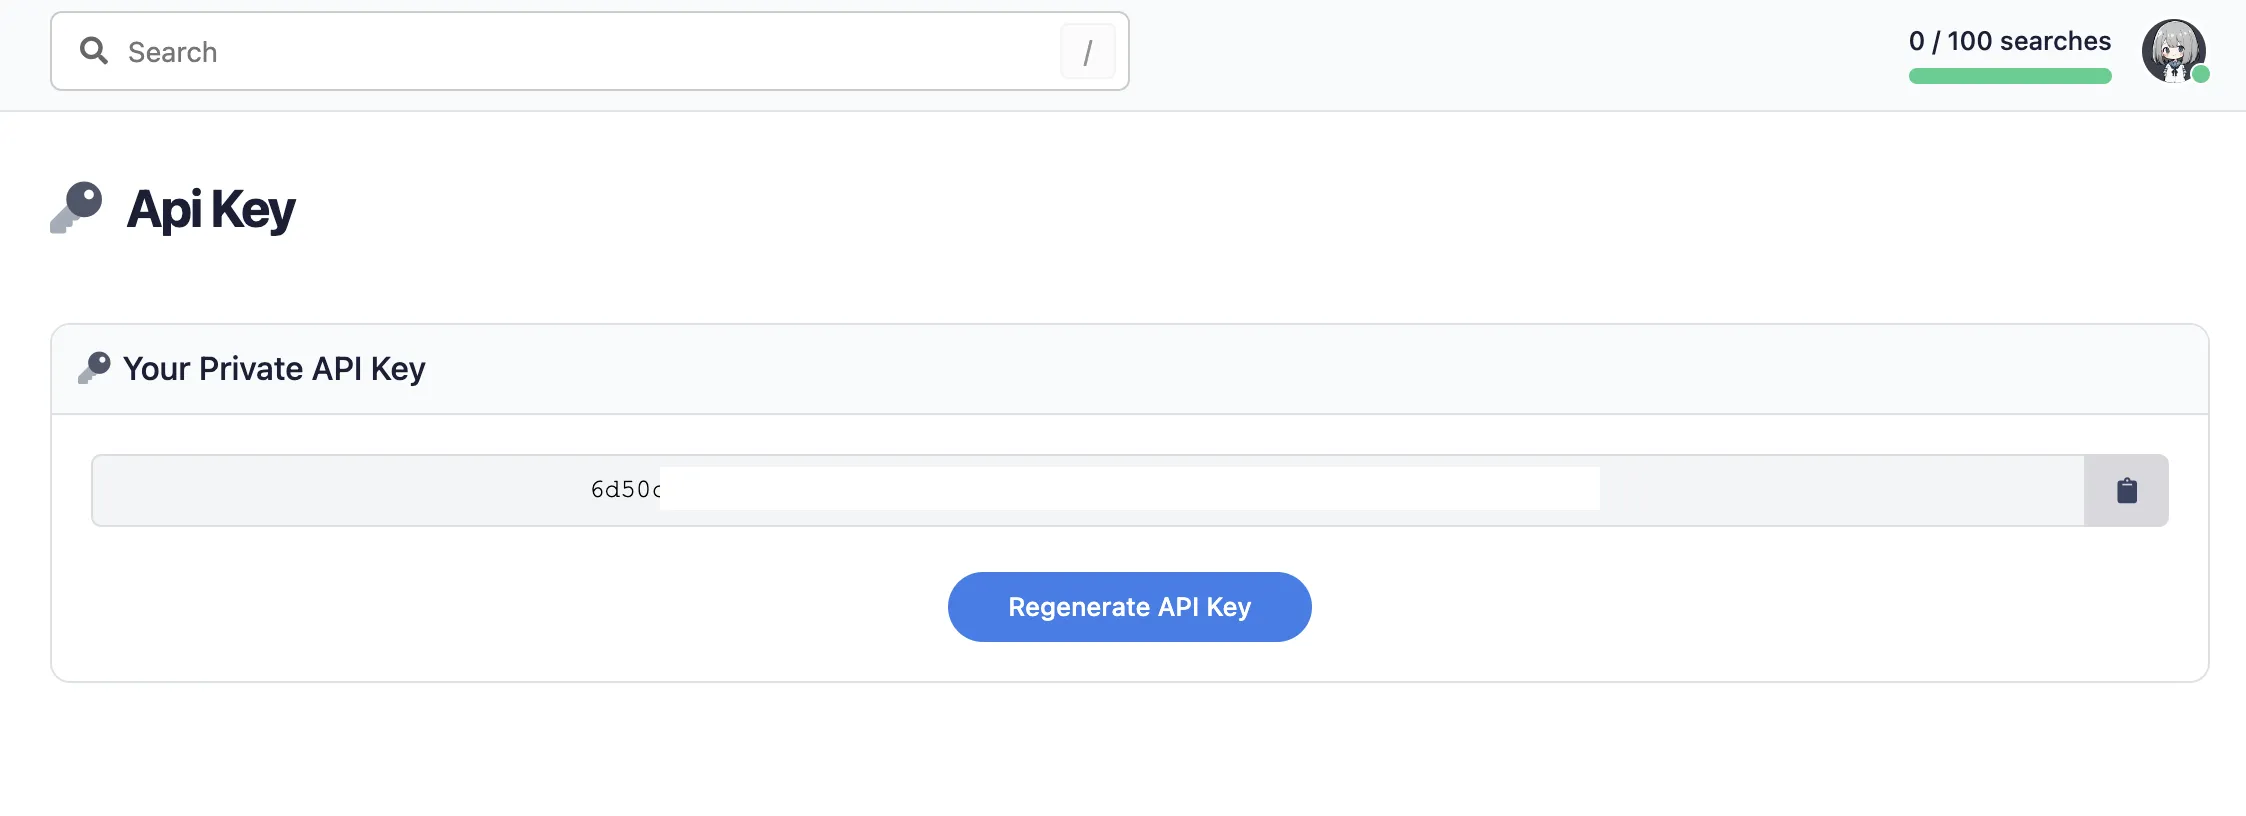Click the visible "6d50c" key characters

[x=625, y=490]
